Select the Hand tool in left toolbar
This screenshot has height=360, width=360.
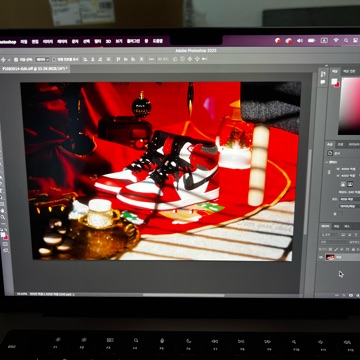tap(3, 210)
